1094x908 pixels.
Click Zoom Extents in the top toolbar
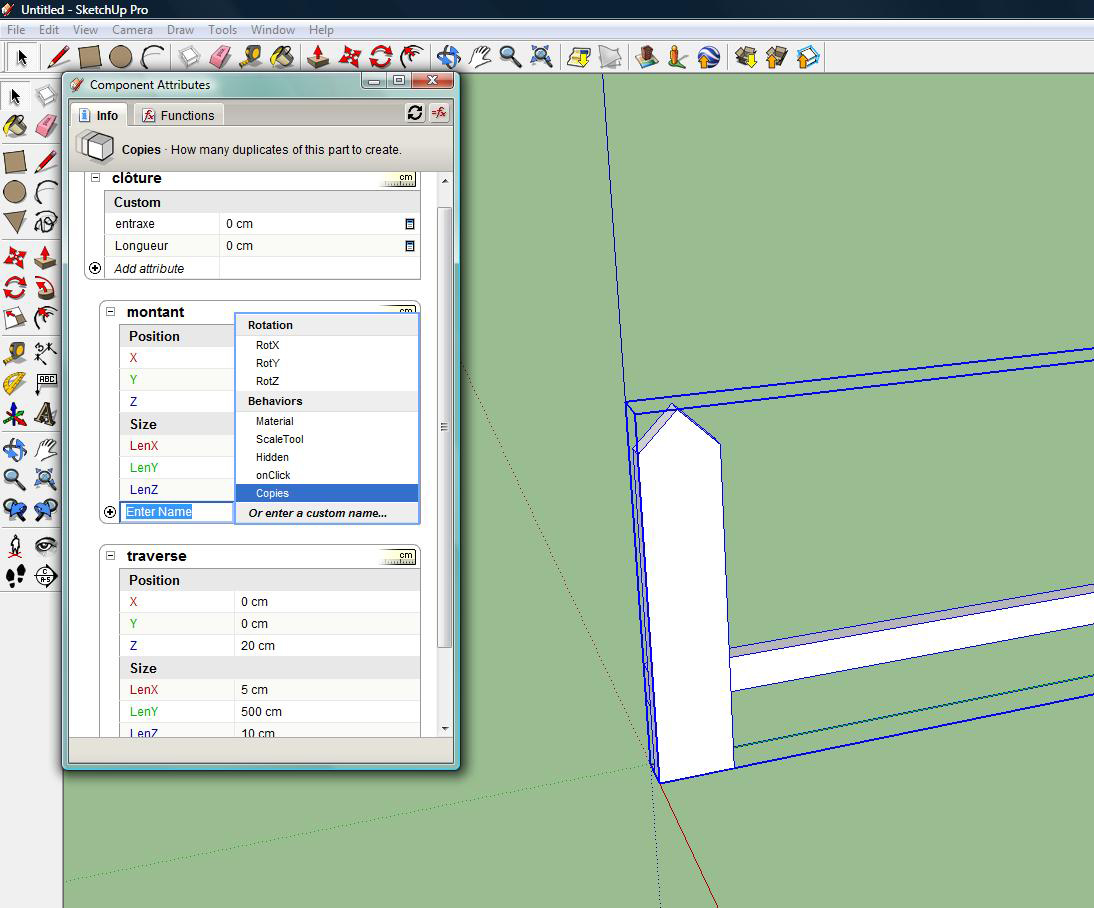(x=541, y=57)
